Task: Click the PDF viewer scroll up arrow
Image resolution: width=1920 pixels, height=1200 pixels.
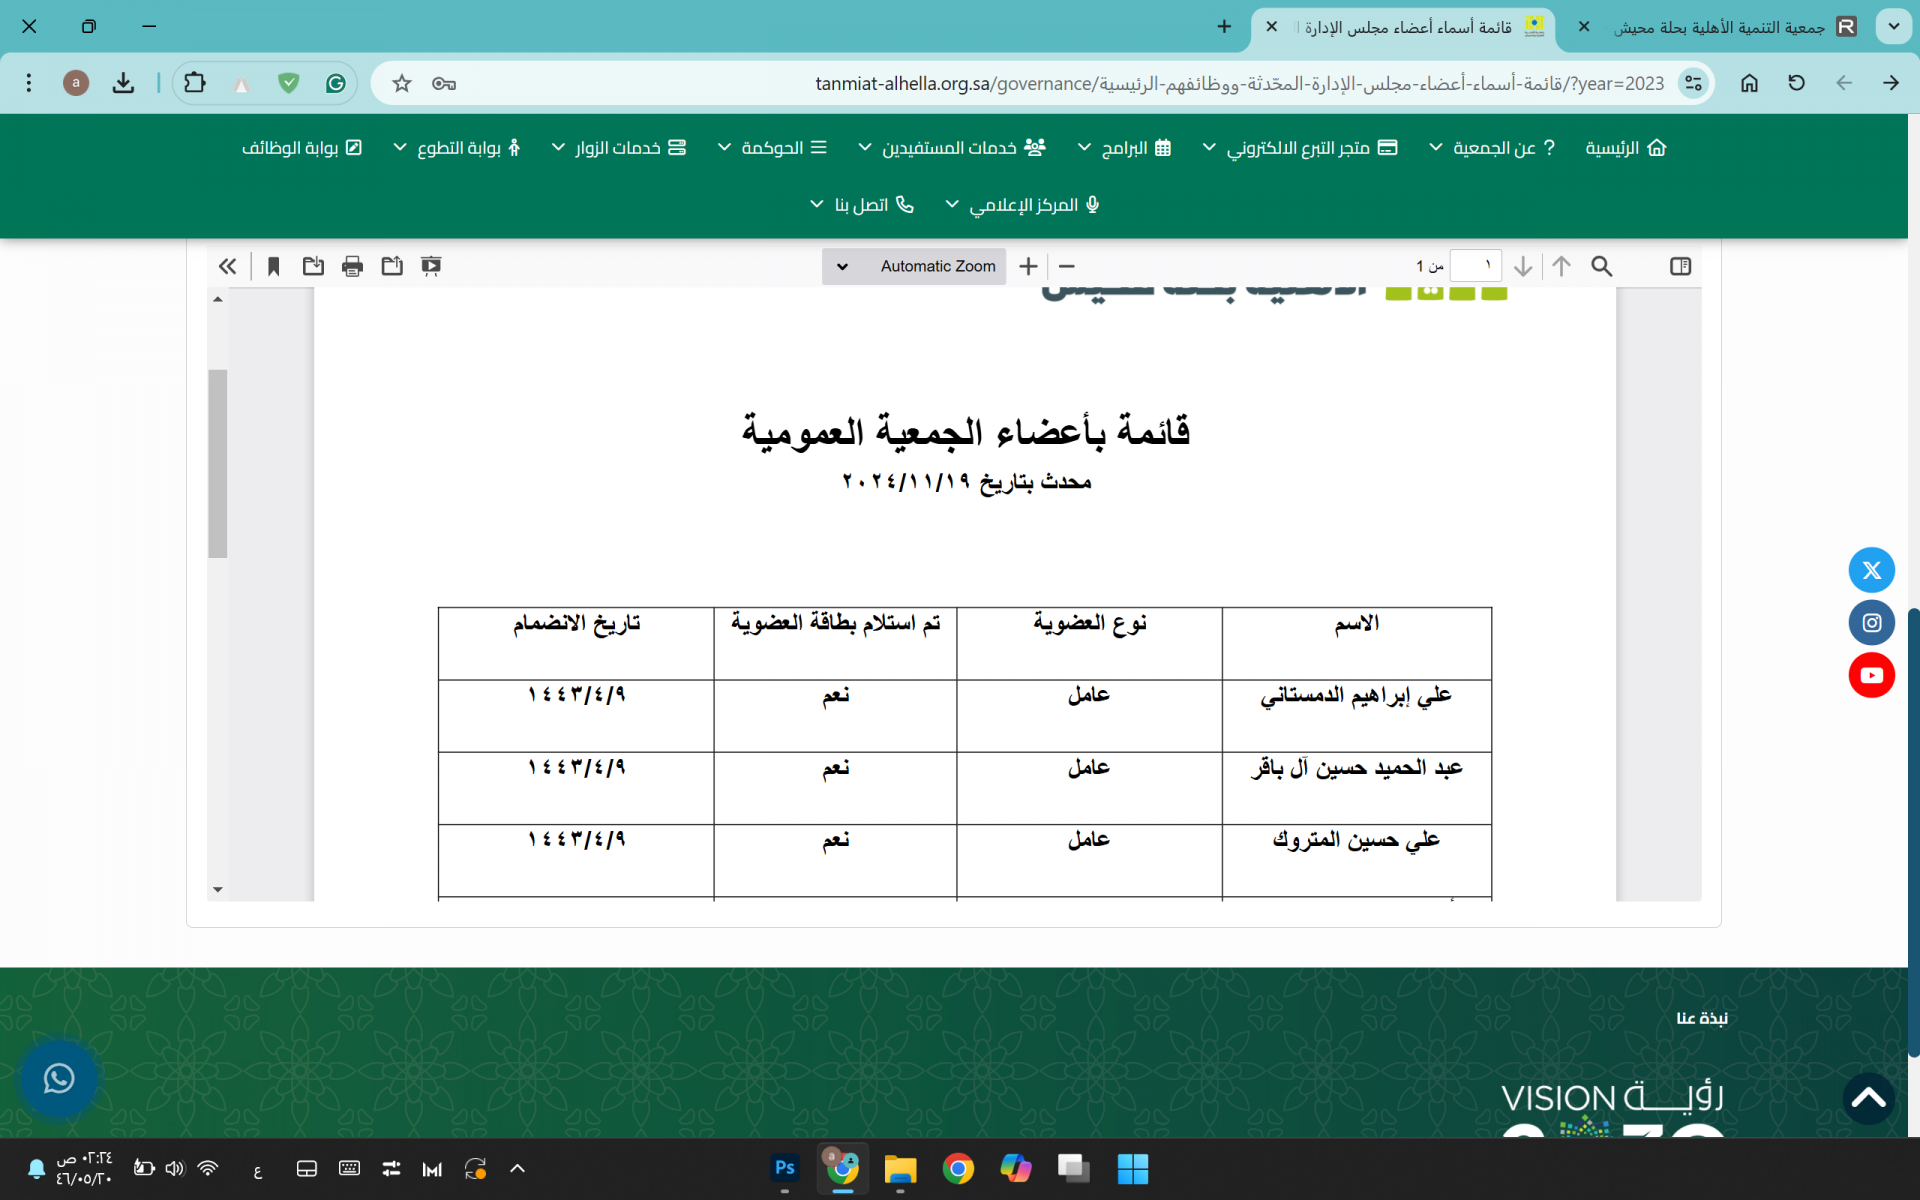Action: click(x=218, y=299)
